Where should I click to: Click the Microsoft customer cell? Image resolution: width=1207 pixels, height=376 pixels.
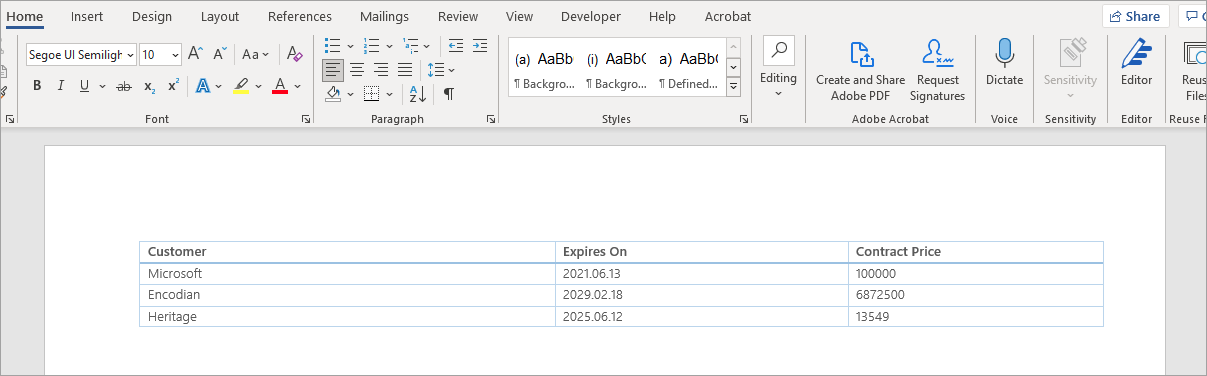tap(347, 273)
